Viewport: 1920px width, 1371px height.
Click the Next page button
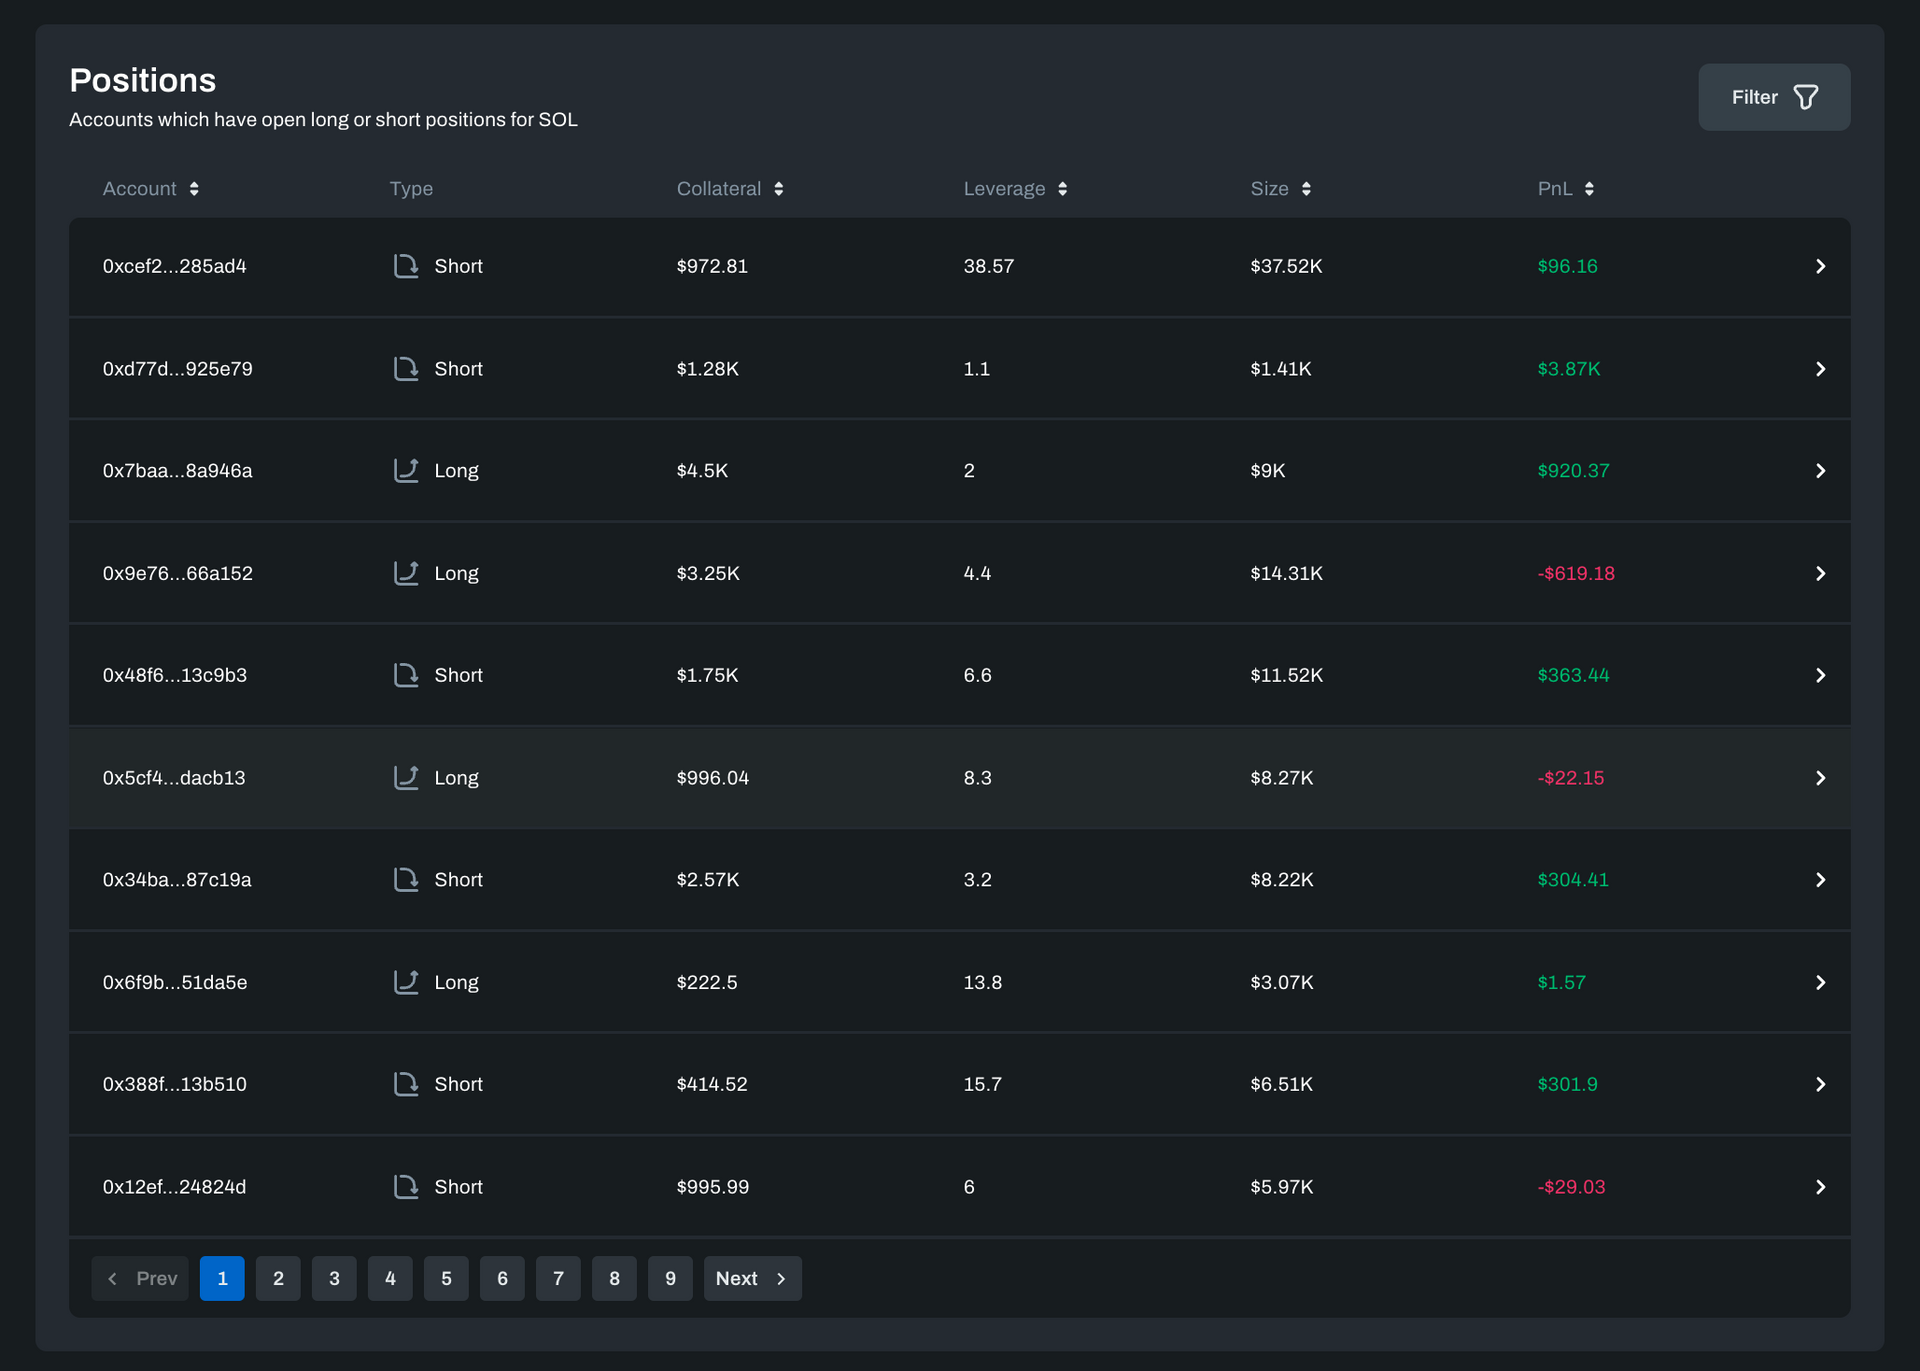(752, 1278)
